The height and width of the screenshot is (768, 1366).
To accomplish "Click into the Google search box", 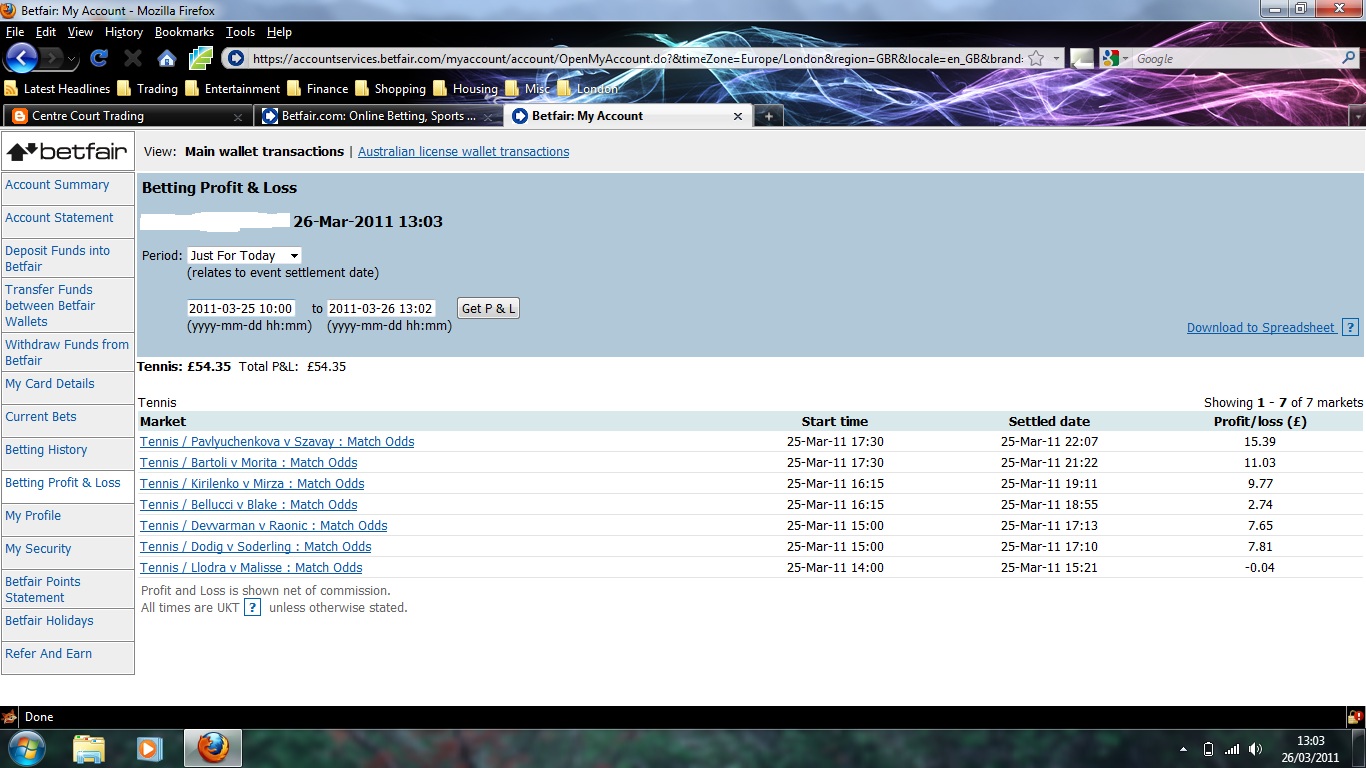I will [x=1234, y=58].
